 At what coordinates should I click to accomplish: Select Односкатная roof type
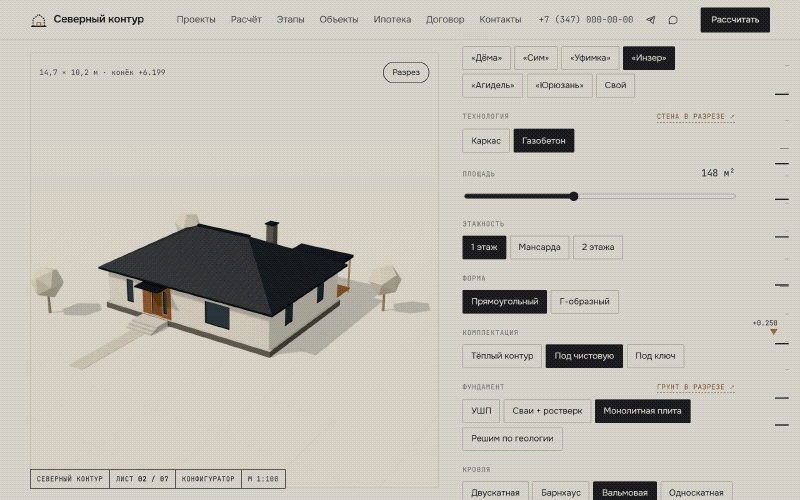click(x=696, y=492)
